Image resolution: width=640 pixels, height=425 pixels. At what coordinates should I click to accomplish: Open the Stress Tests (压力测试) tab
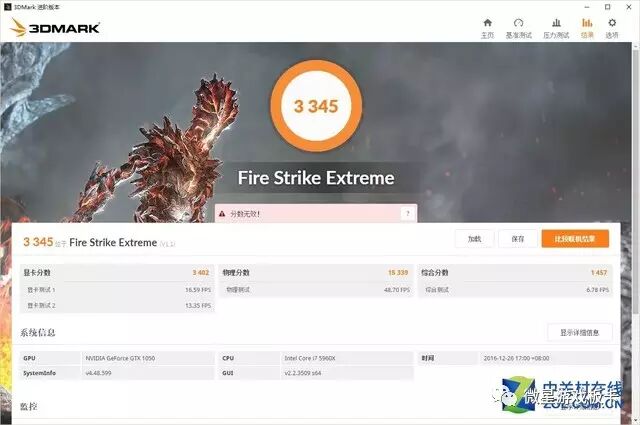pos(556,28)
